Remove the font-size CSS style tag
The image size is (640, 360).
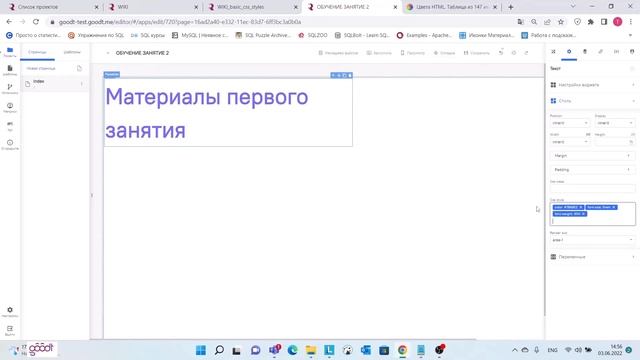tap(613, 207)
